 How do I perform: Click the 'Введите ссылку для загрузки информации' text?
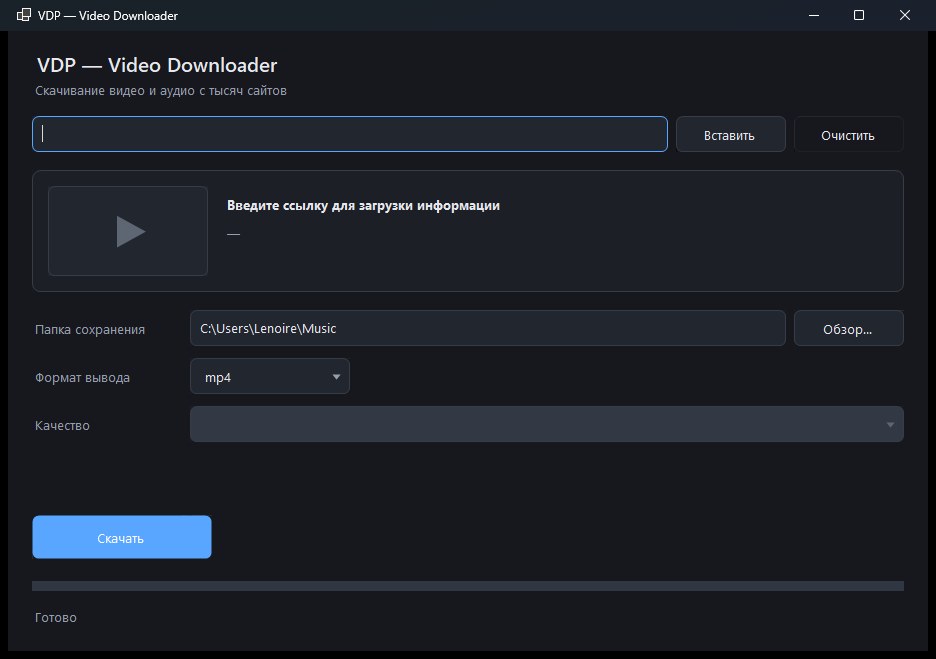click(x=364, y=206)
